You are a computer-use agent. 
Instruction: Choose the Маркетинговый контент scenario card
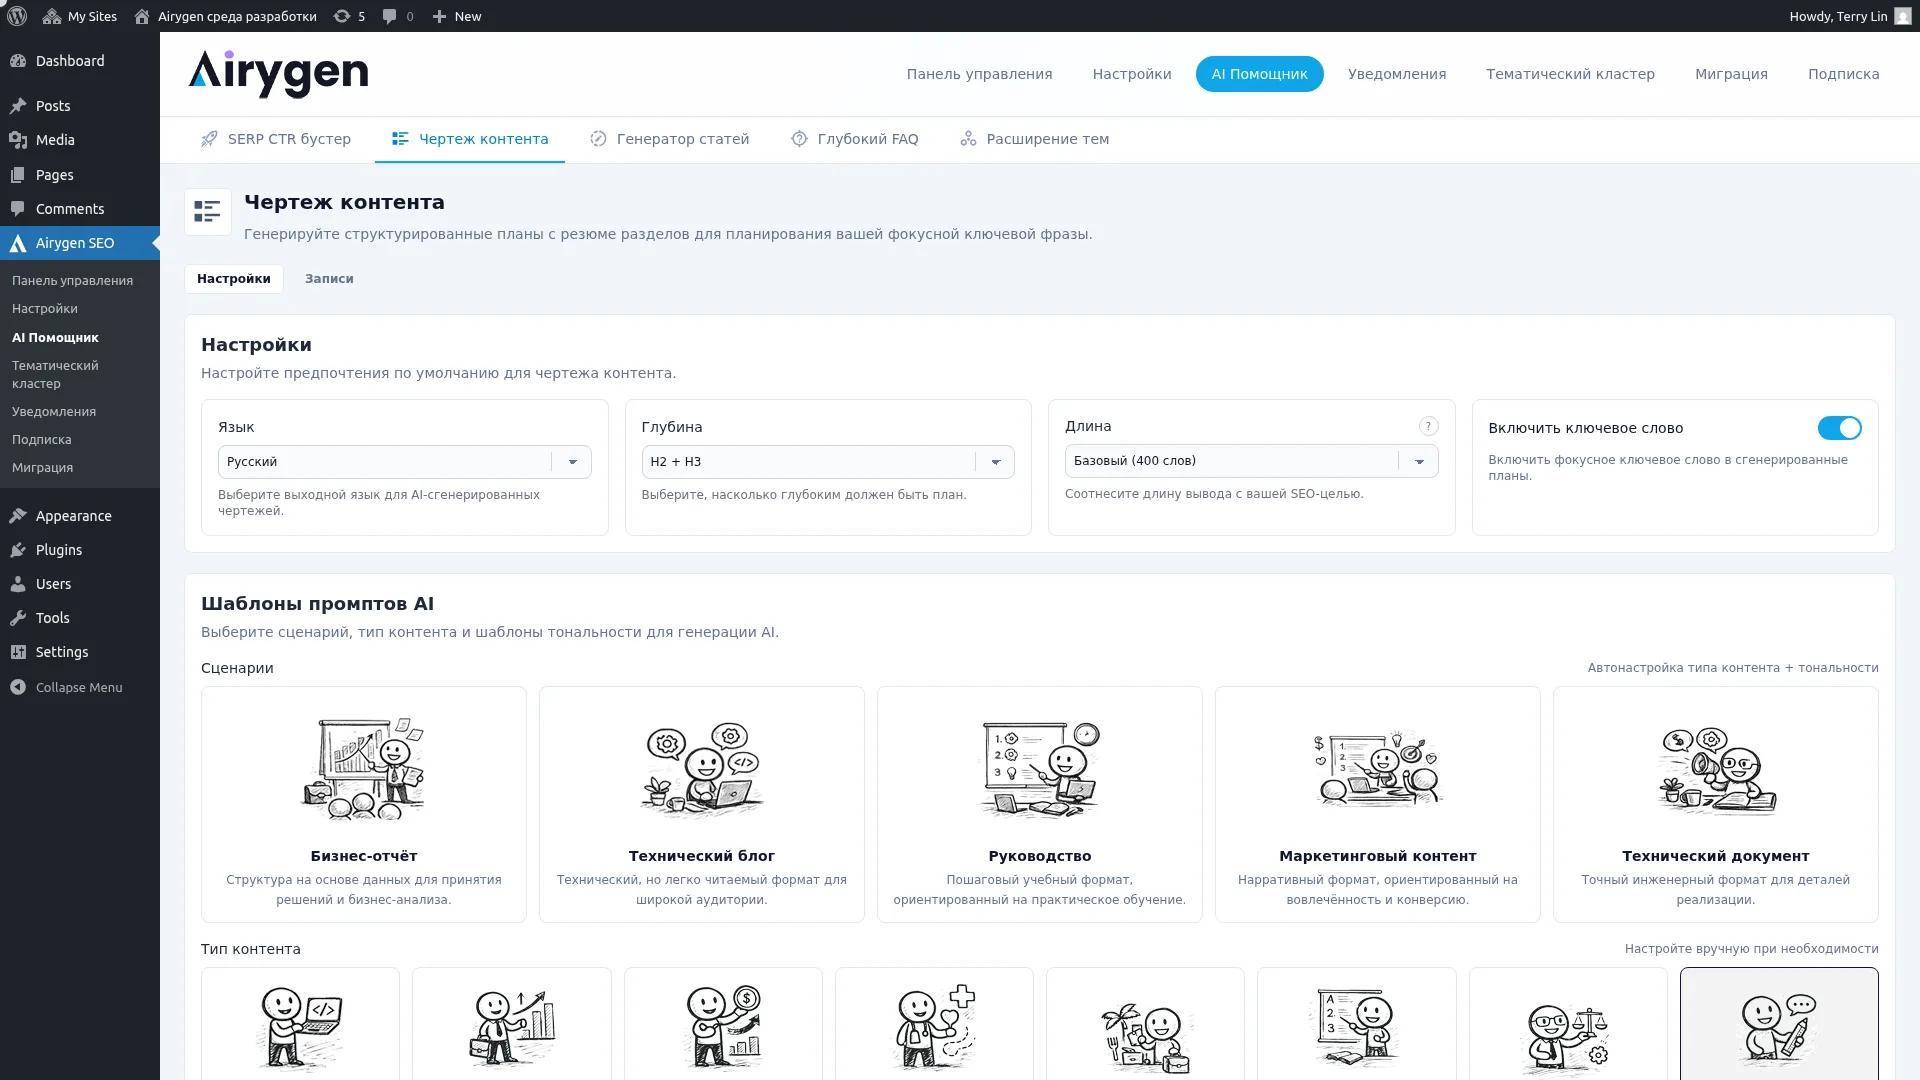pos(1378,804)
